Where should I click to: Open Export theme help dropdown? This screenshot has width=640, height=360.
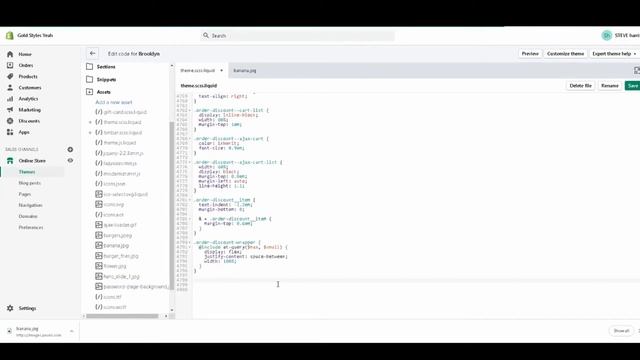click(x=614, y=53)
